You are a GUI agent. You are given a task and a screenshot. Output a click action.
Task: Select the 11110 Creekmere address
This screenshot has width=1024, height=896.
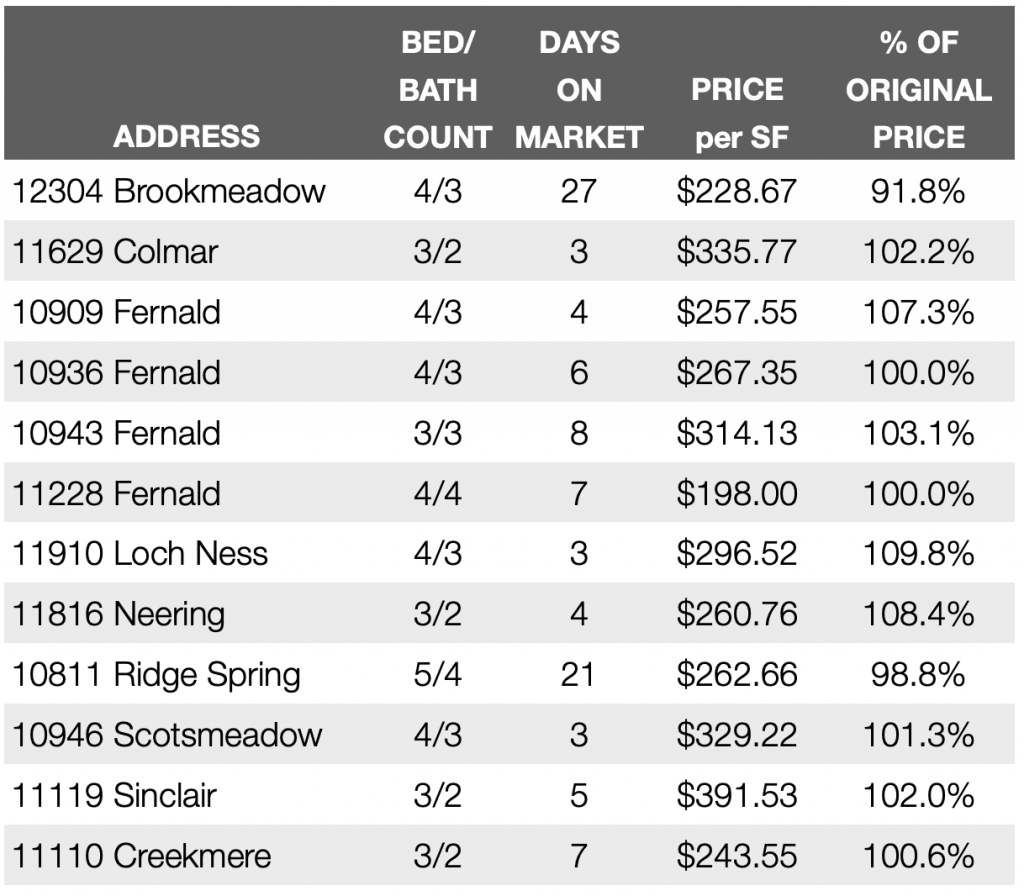pos(141,856)
